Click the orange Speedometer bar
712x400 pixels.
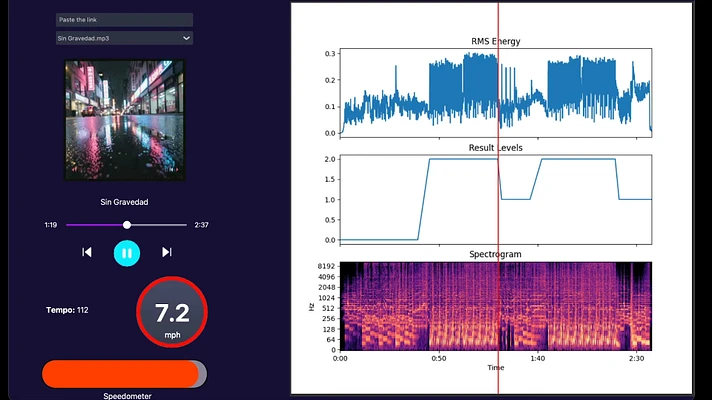point(124,374)
